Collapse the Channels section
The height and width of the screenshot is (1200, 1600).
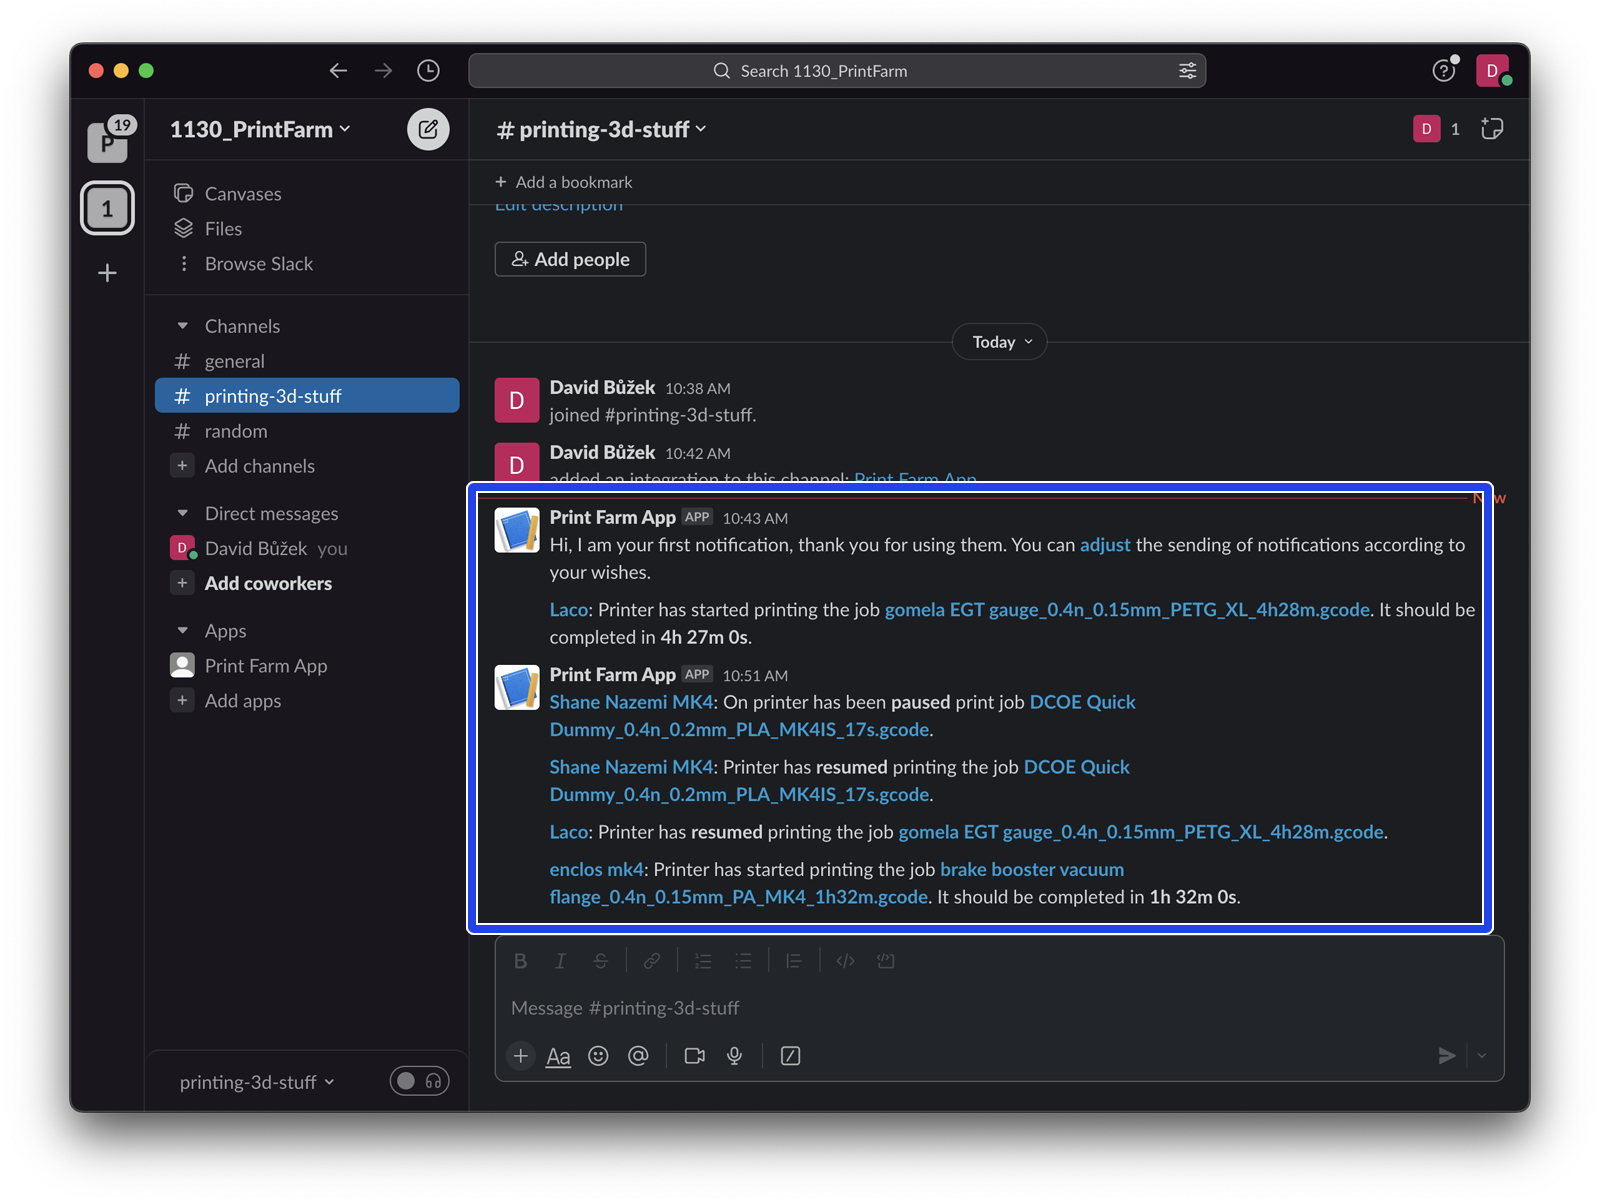[x=182, y=326]
